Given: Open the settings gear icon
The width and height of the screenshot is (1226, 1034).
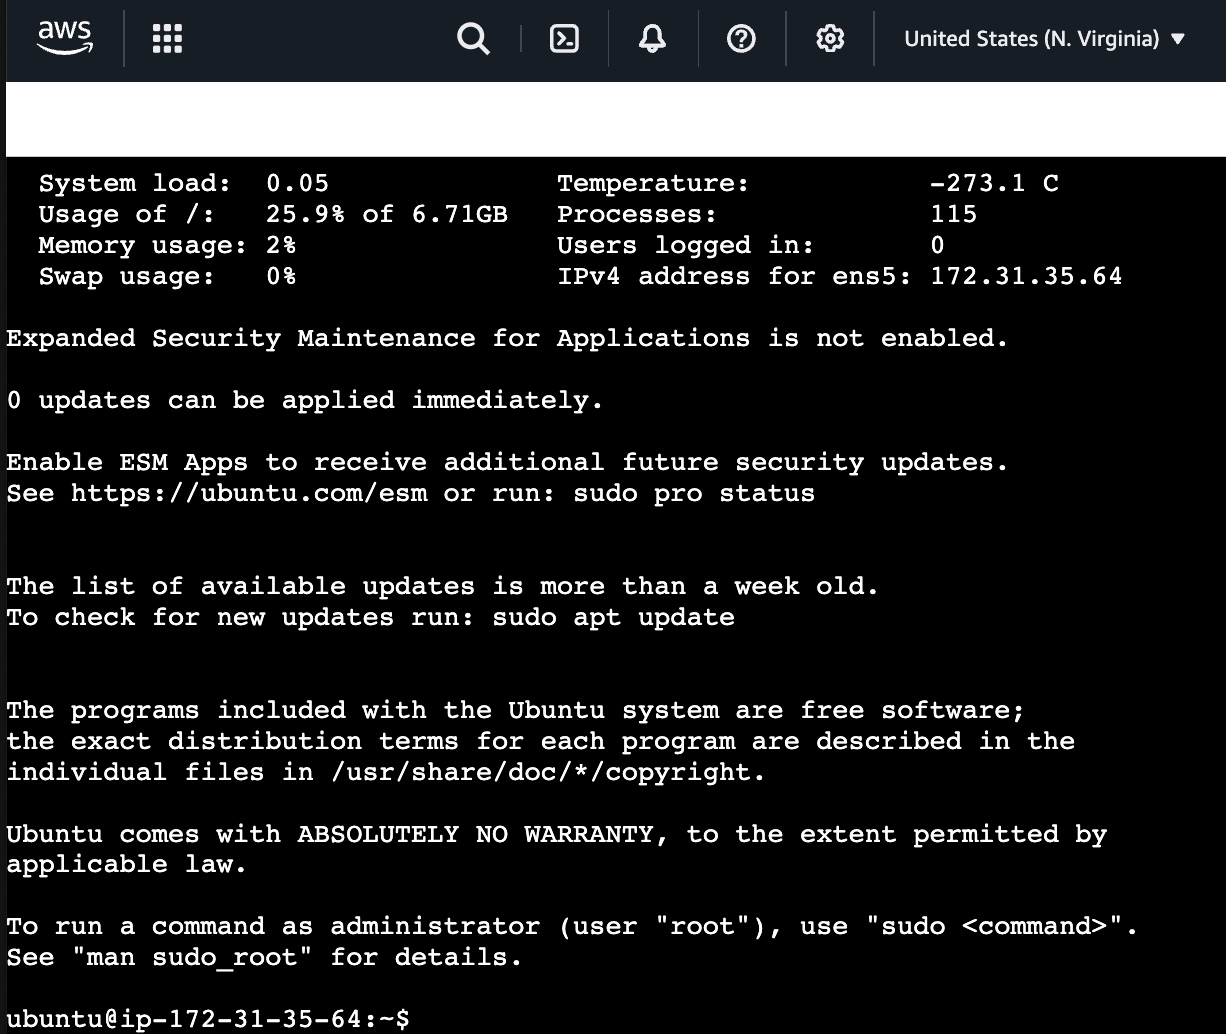Looking at the screenshot, I should [830, 39].
